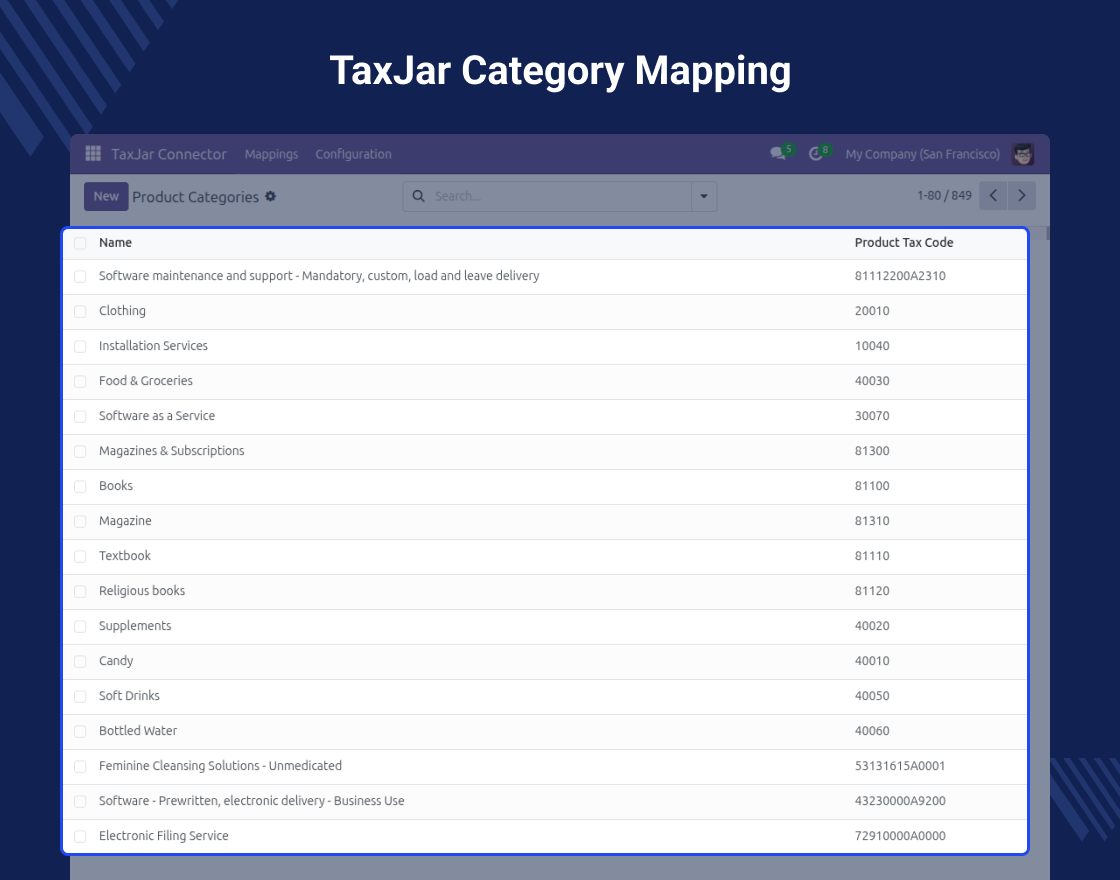Click the vertical scrollbar of the list

[x=1047, y=233]
